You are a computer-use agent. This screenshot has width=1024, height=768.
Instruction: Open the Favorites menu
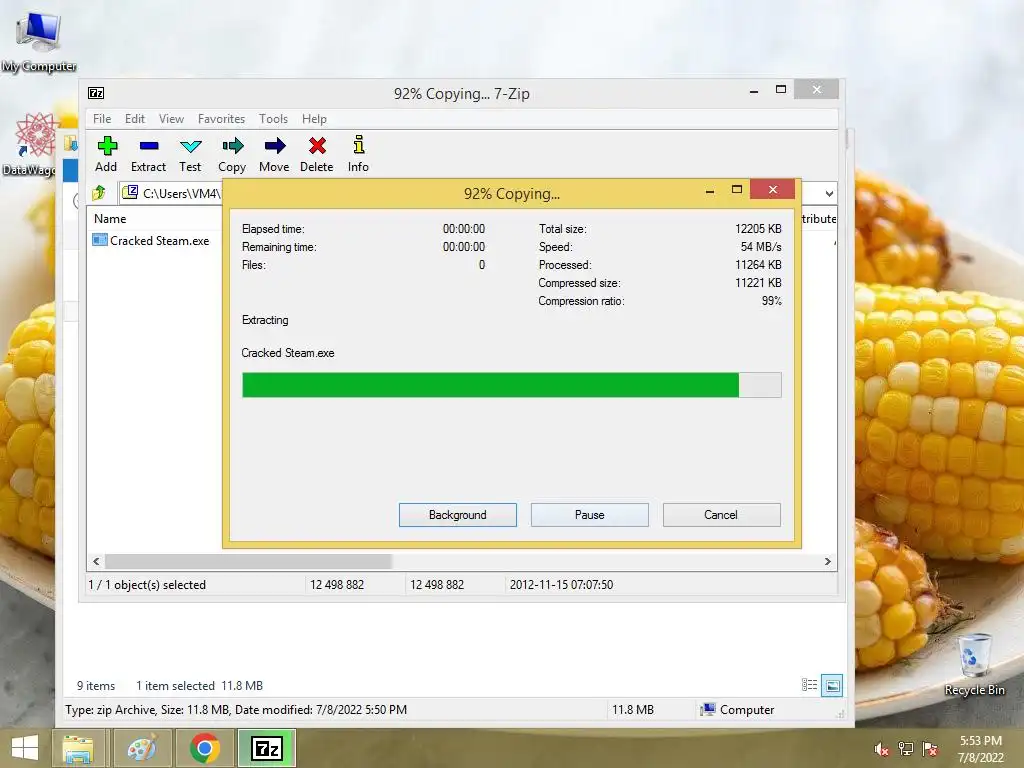pyautogui.click(x=221, y=119)
